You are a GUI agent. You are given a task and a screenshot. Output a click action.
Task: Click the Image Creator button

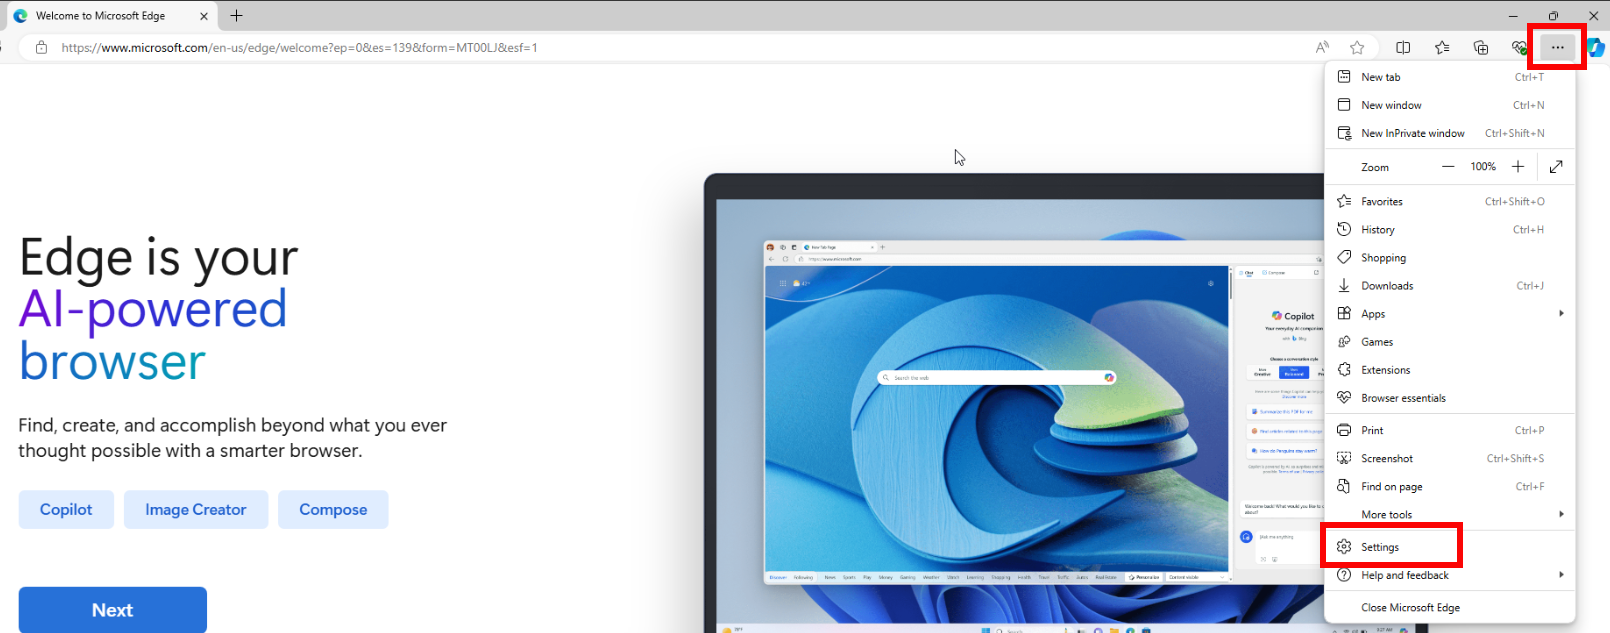click(196, 509)
